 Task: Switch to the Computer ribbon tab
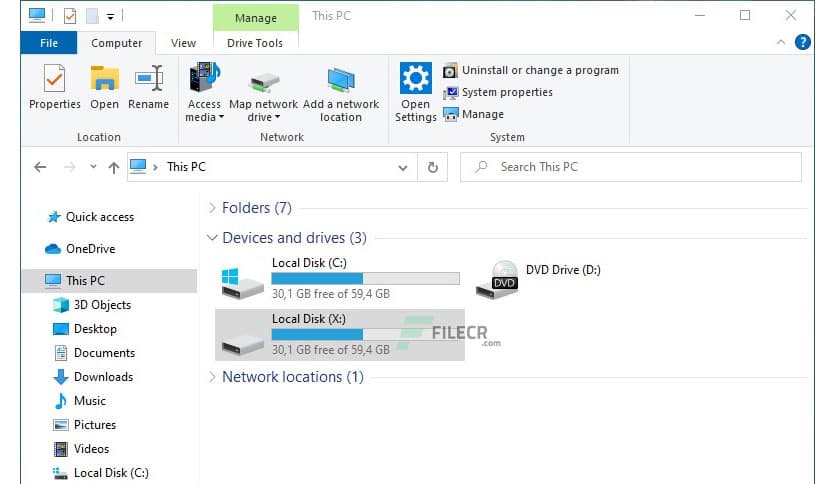click(x=116, y=43)
